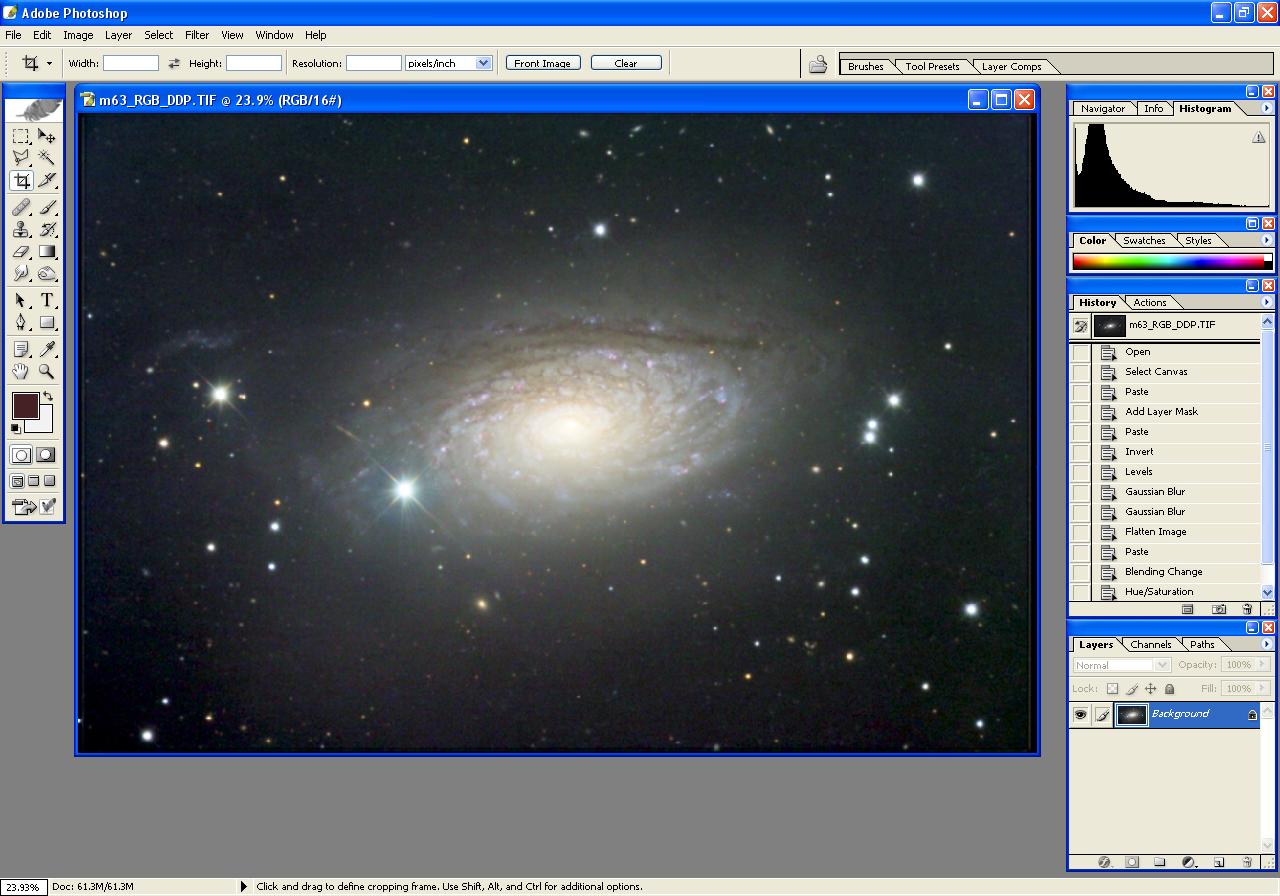Image resolution: width=1280 pixels, height=896 pixels.
Task: Switch to the Channels tab
Action: click(1150, 645)
